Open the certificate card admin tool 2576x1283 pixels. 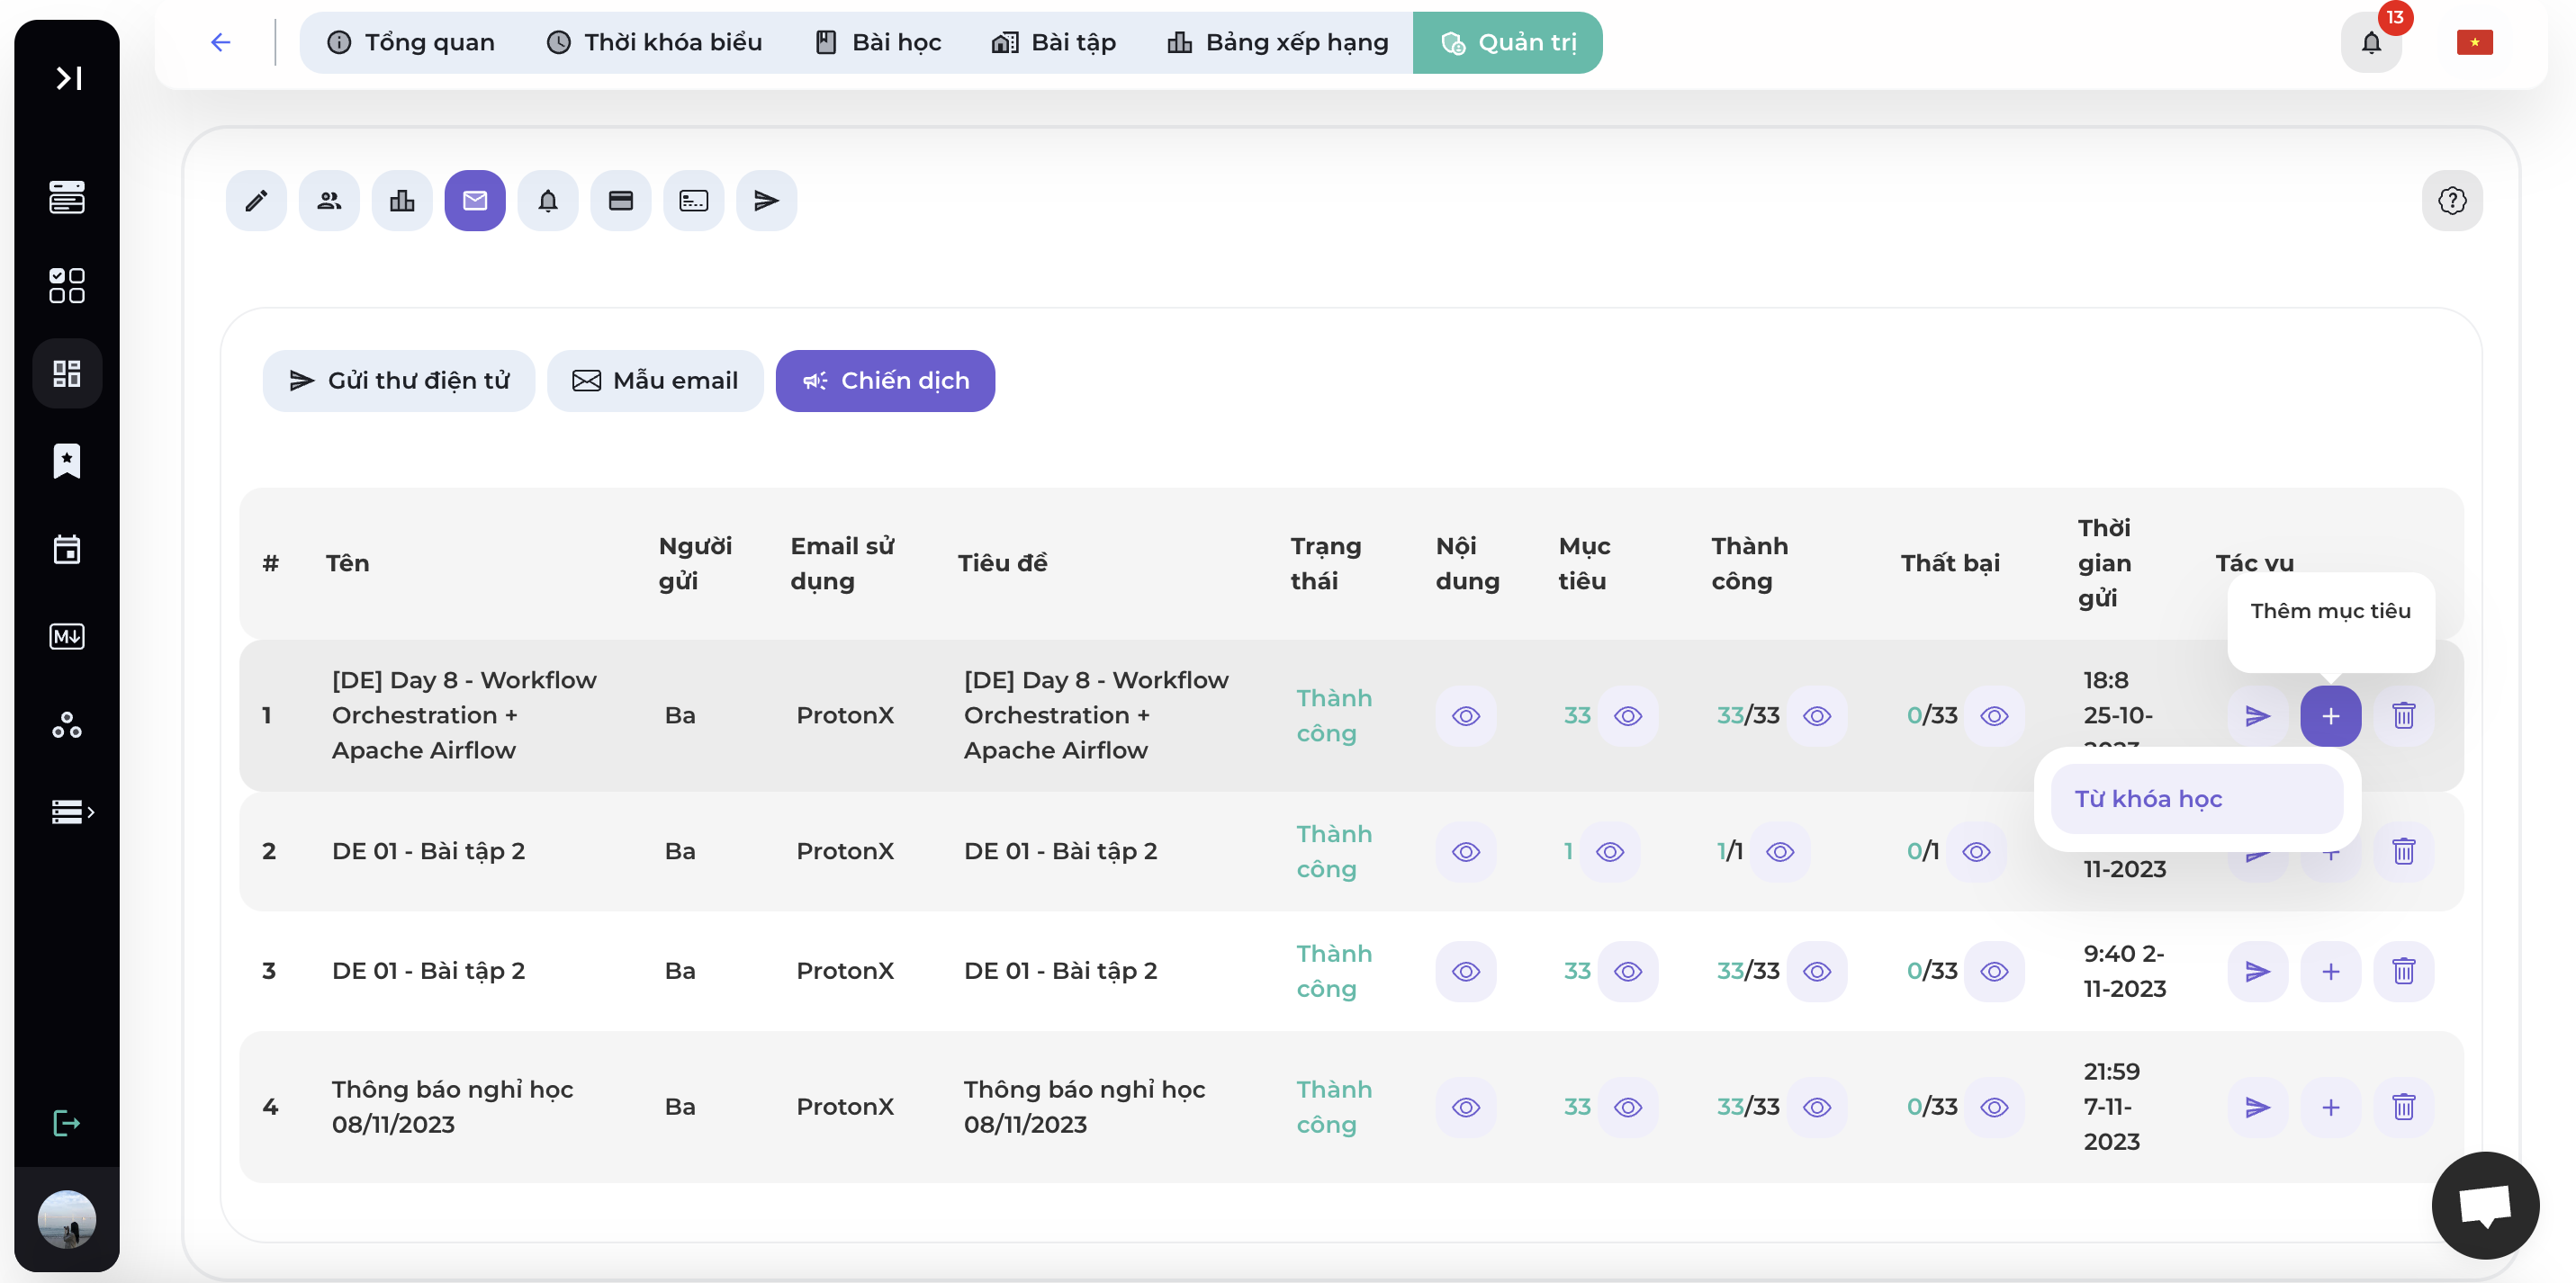[694, 201]
